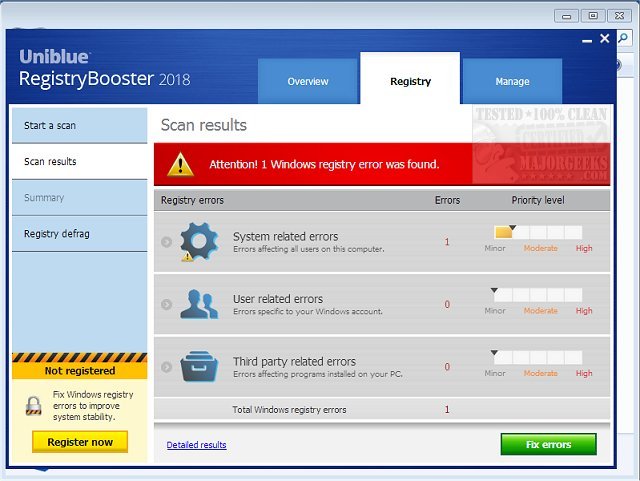Click the magnifier search icon in the background window

[623, 38]
